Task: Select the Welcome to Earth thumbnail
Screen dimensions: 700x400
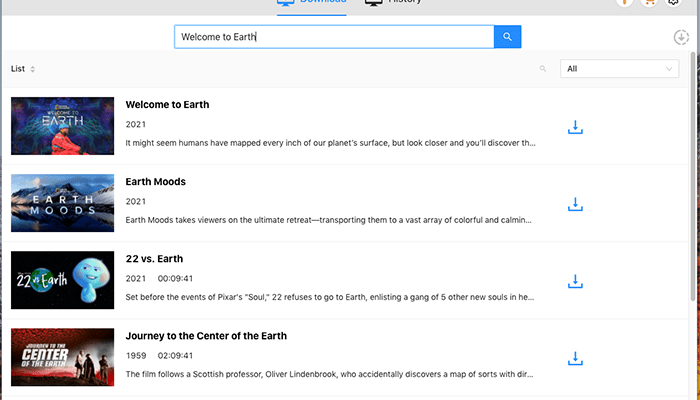Action: tap(62, 126)
